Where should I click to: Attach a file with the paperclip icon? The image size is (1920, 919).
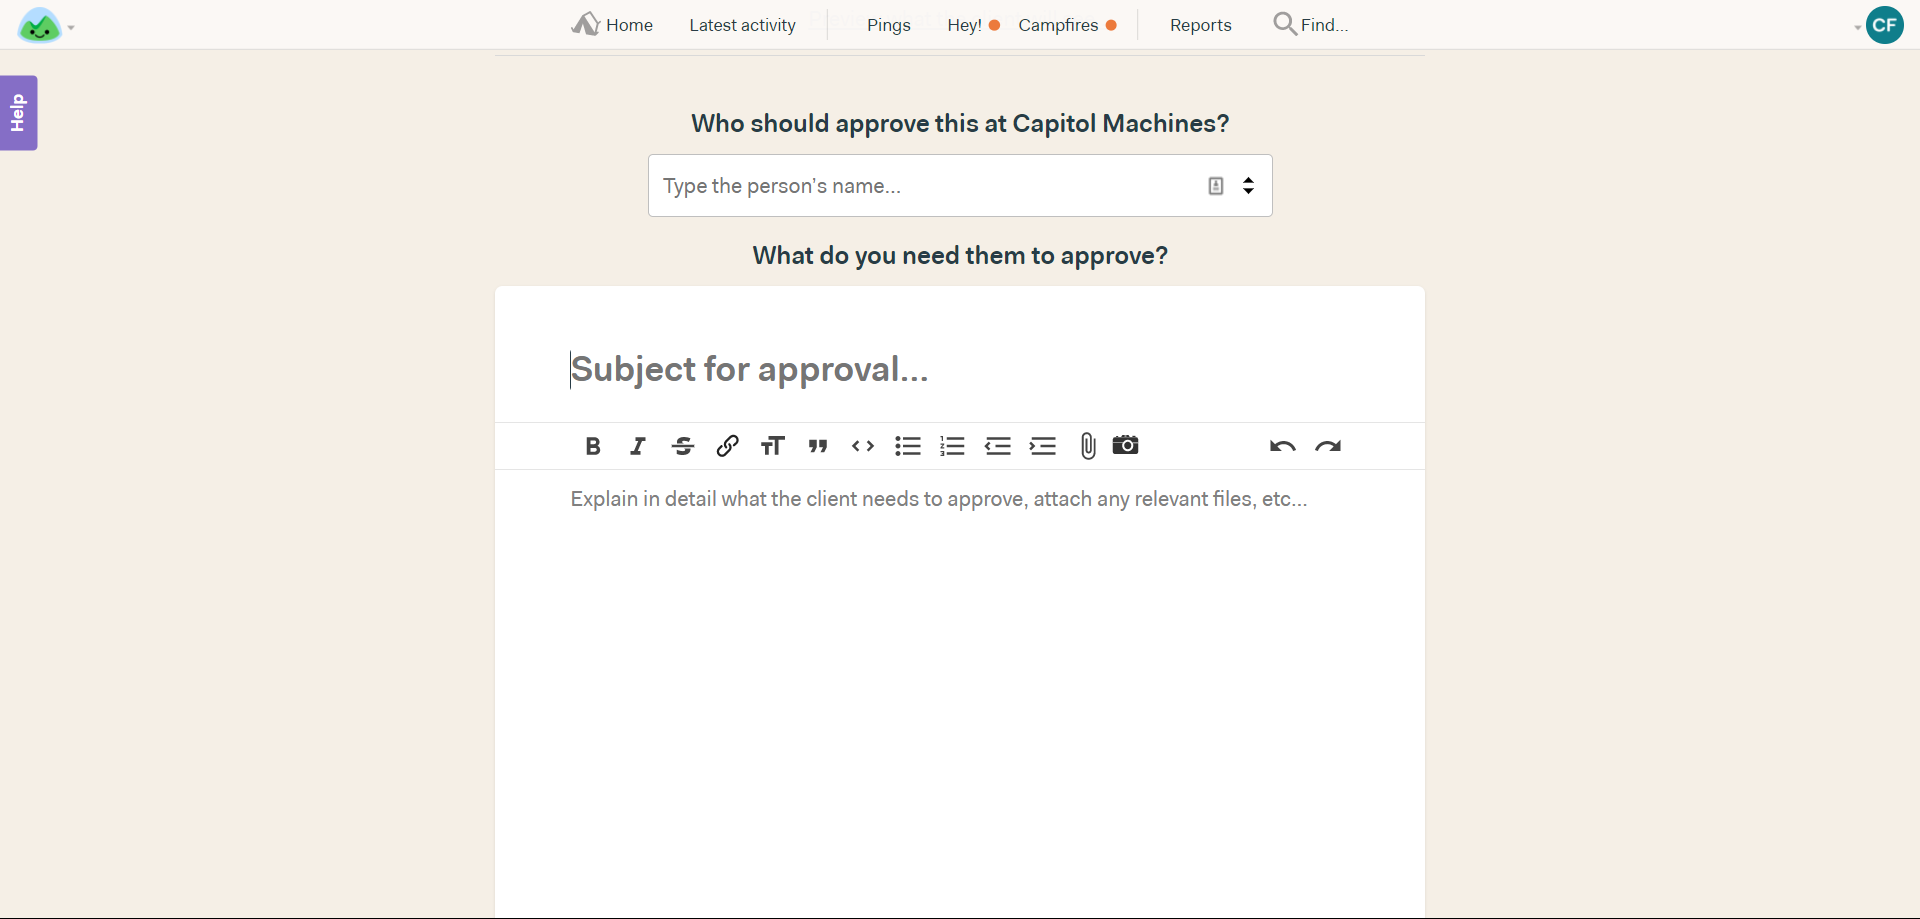point(1088,446)
